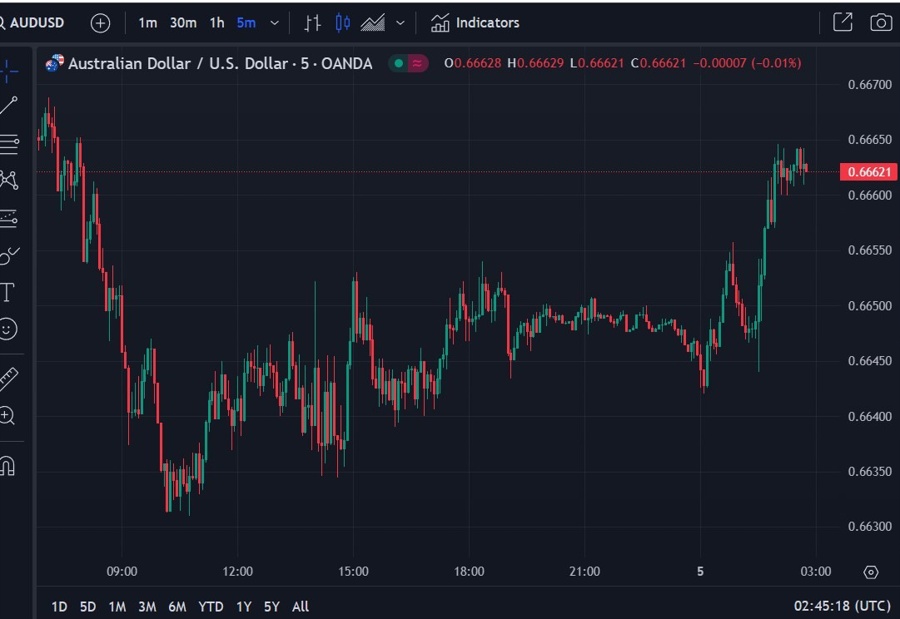Open the Indicators menu
Viewport: 900px width, 619px height.
475,23
